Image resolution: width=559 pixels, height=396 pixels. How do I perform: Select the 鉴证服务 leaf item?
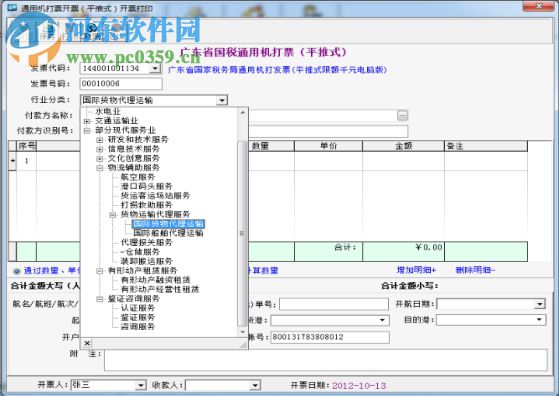tap(138, 317)
